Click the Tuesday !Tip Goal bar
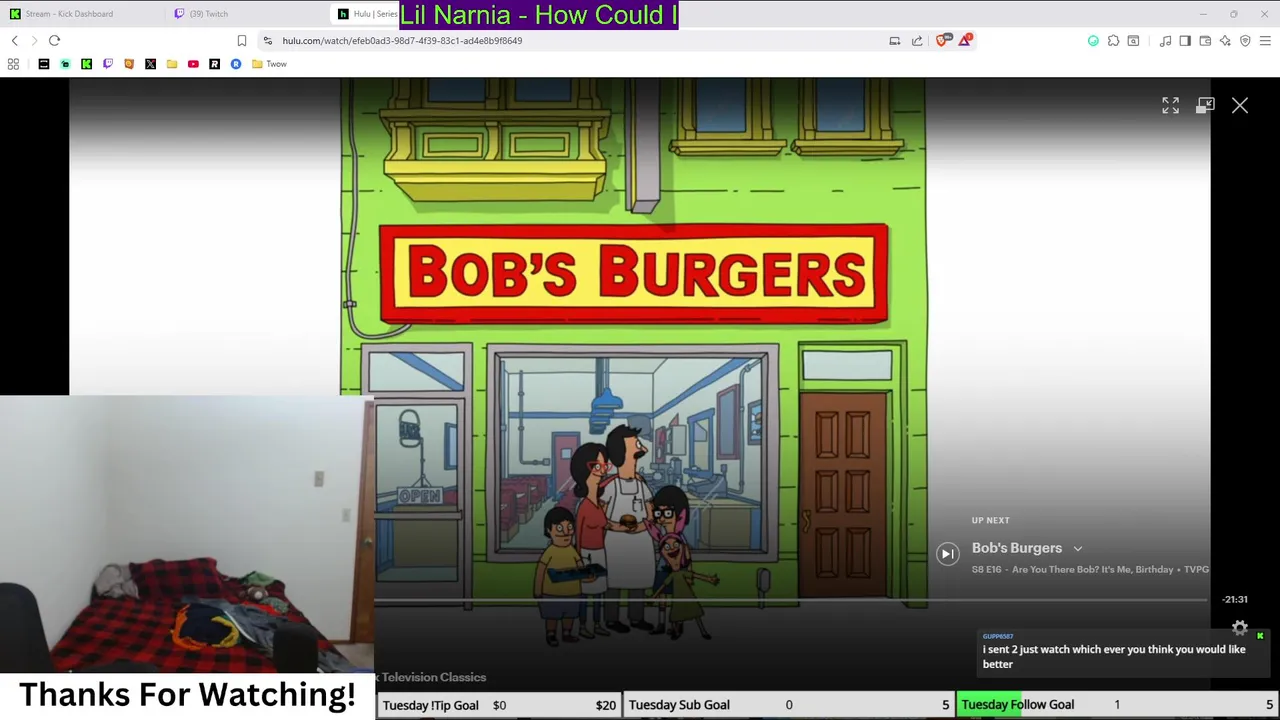 tap(499, 705)
